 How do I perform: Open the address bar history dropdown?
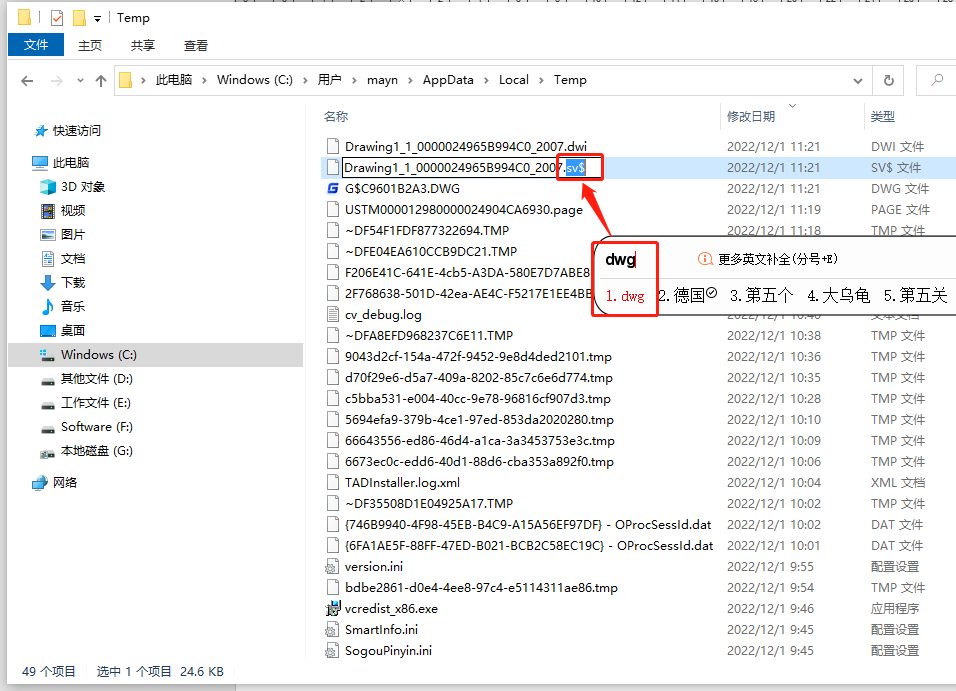pyautogui.click(x=858, y=80)
